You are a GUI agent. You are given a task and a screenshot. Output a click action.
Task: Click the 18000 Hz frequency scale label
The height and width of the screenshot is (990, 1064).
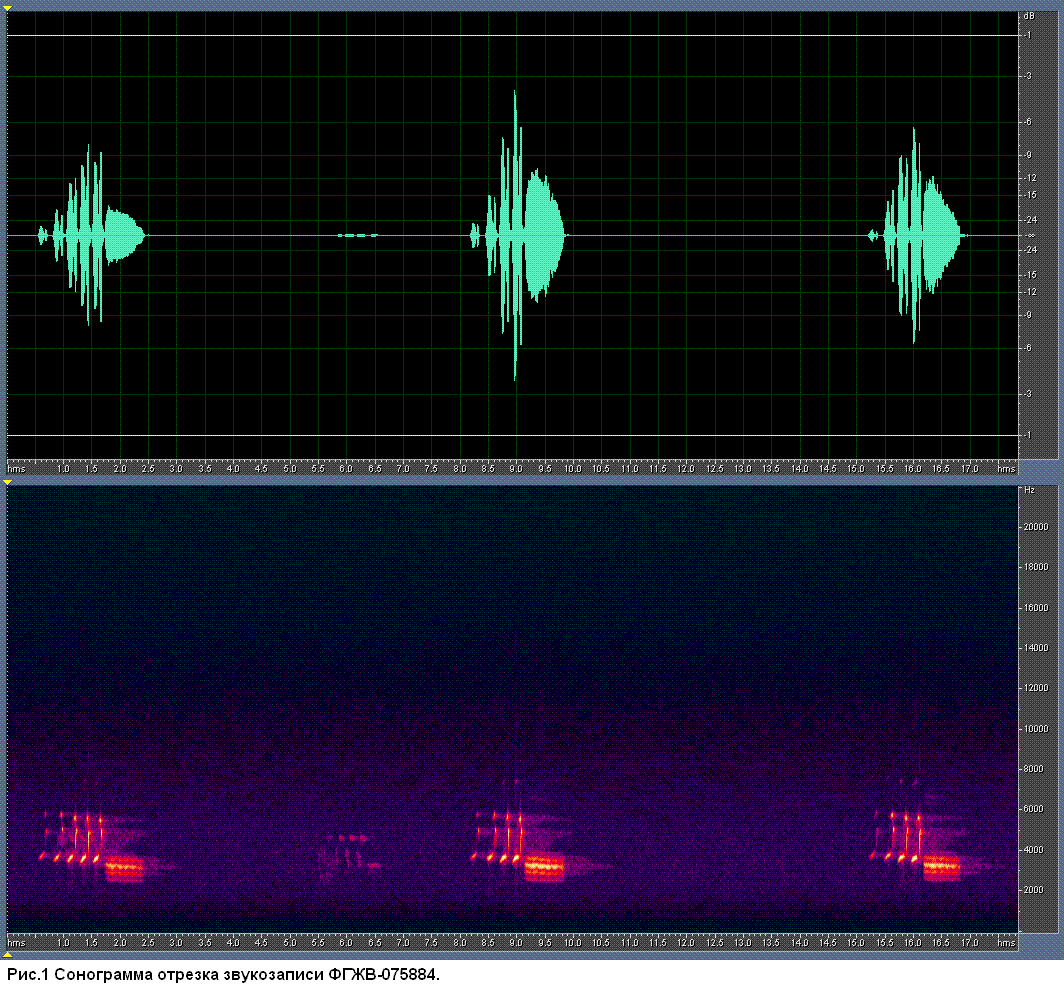tap(1036, 567)
